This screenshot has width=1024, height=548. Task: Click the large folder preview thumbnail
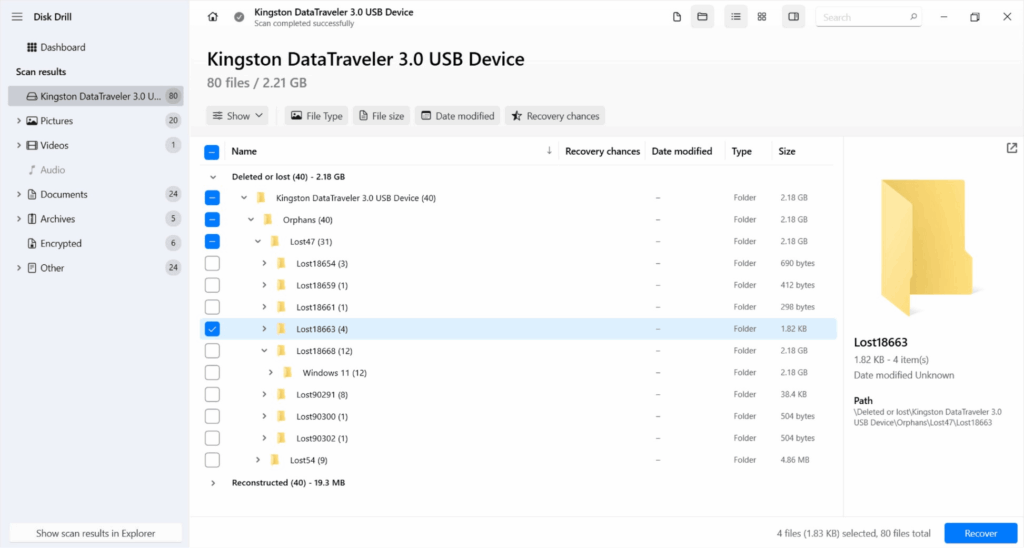(x=927, y=248)
